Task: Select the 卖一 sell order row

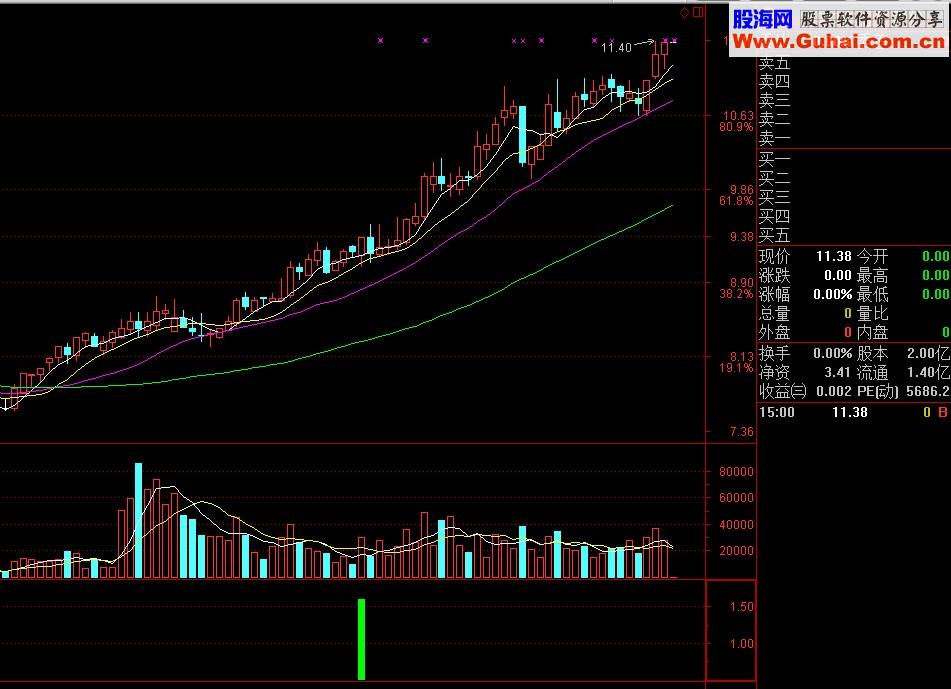Action: pyautogui.click(x=854, y=138)
